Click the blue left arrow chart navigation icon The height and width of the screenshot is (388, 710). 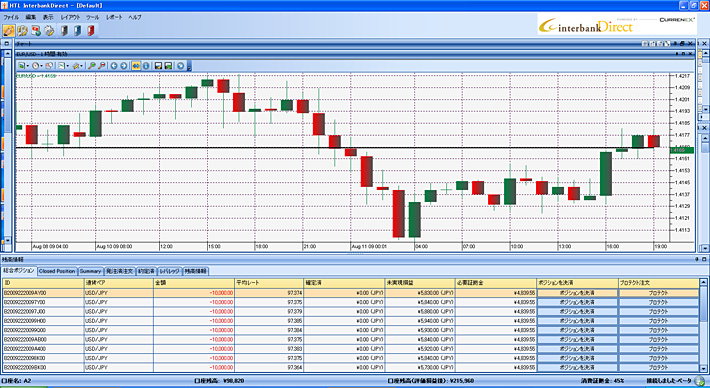pyautogui.click(x=114, y=66)
